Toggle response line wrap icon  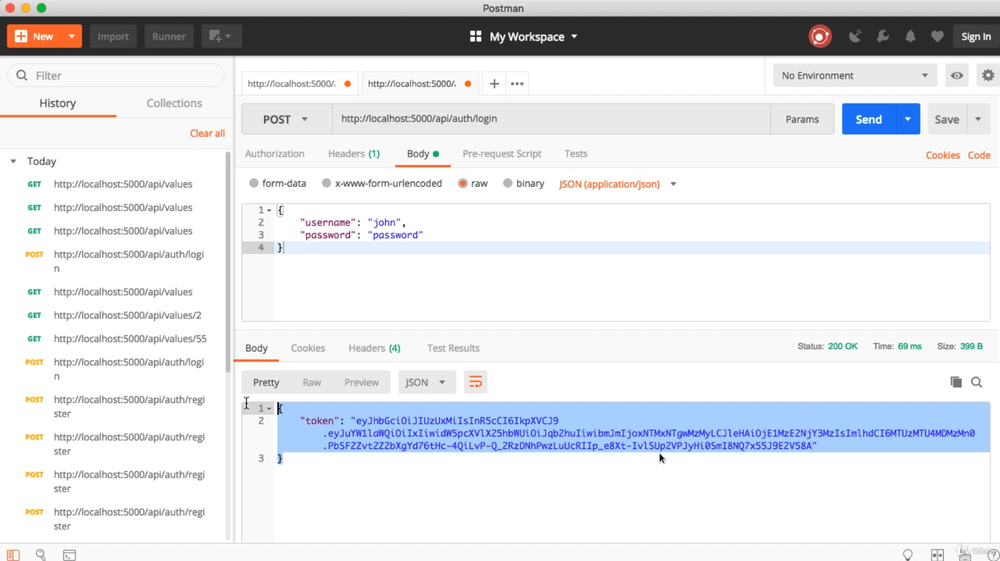pos(475,382)
